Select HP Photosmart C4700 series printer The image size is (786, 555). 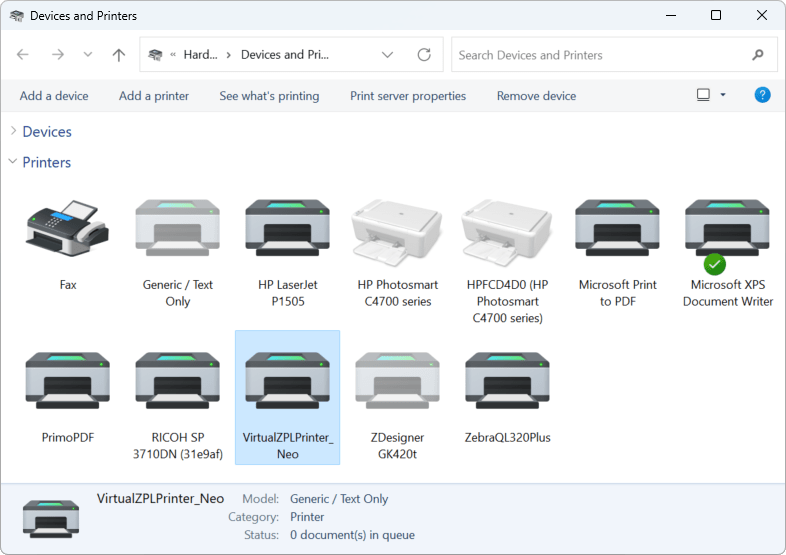click(398, 232)
